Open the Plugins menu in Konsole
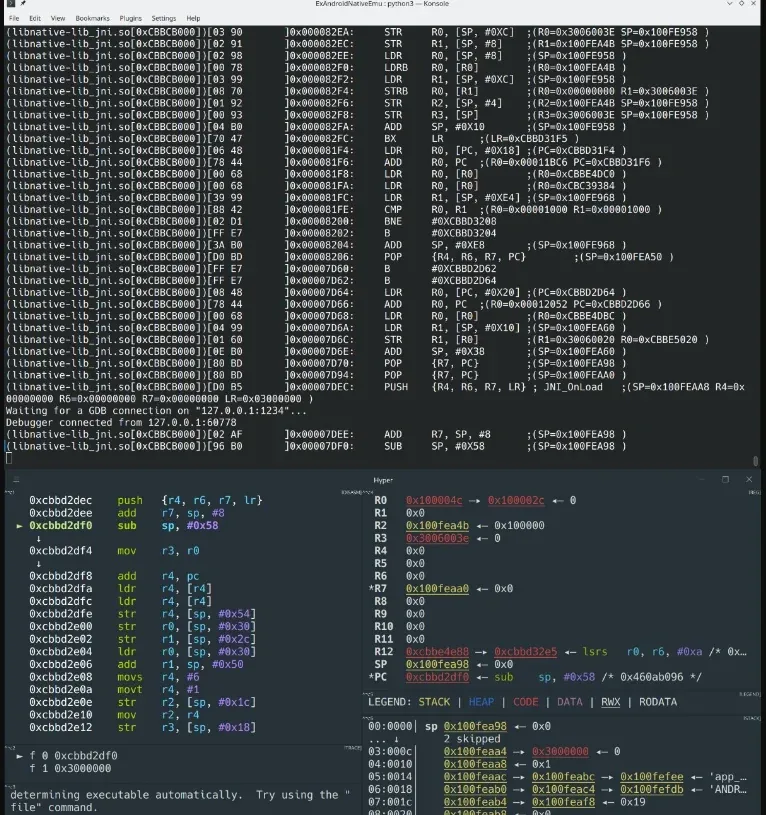 [130, 18]
